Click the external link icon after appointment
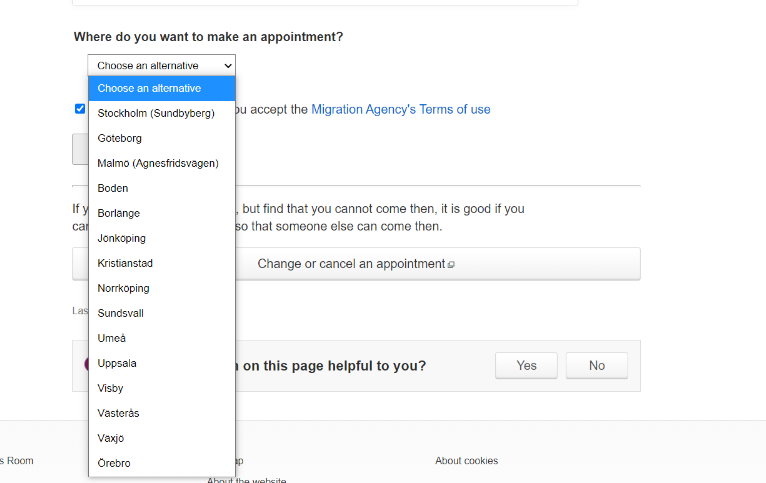This screenshot has width=766, height=483. [451, 265]
